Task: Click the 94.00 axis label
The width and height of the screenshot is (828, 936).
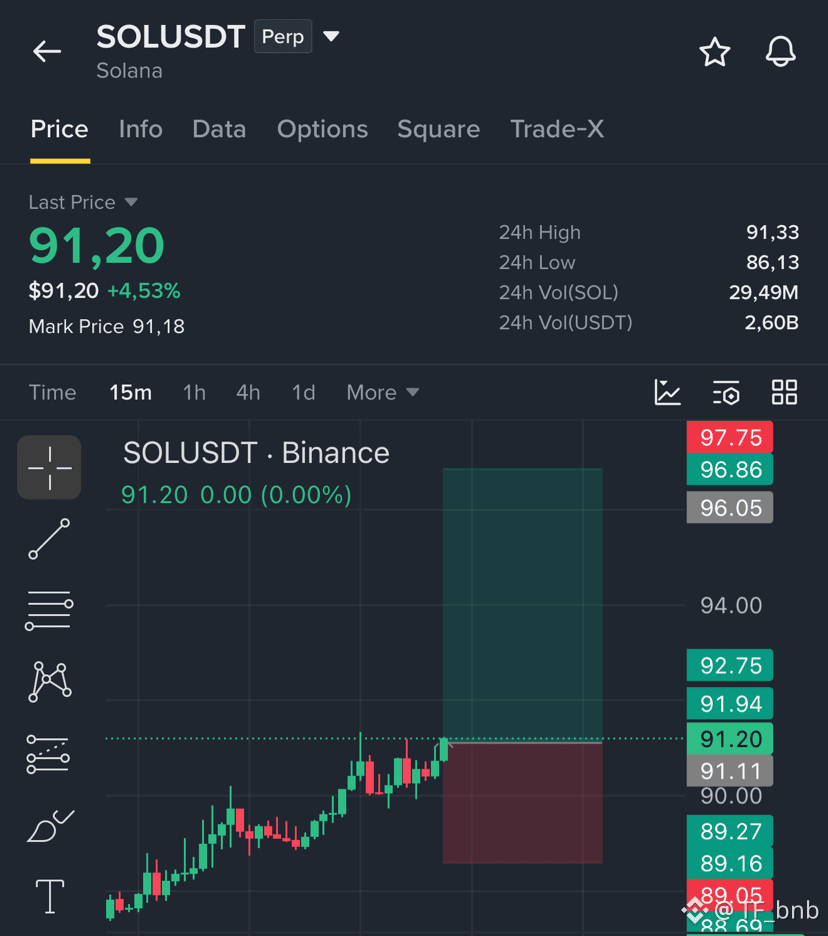Action: point(731,605)
